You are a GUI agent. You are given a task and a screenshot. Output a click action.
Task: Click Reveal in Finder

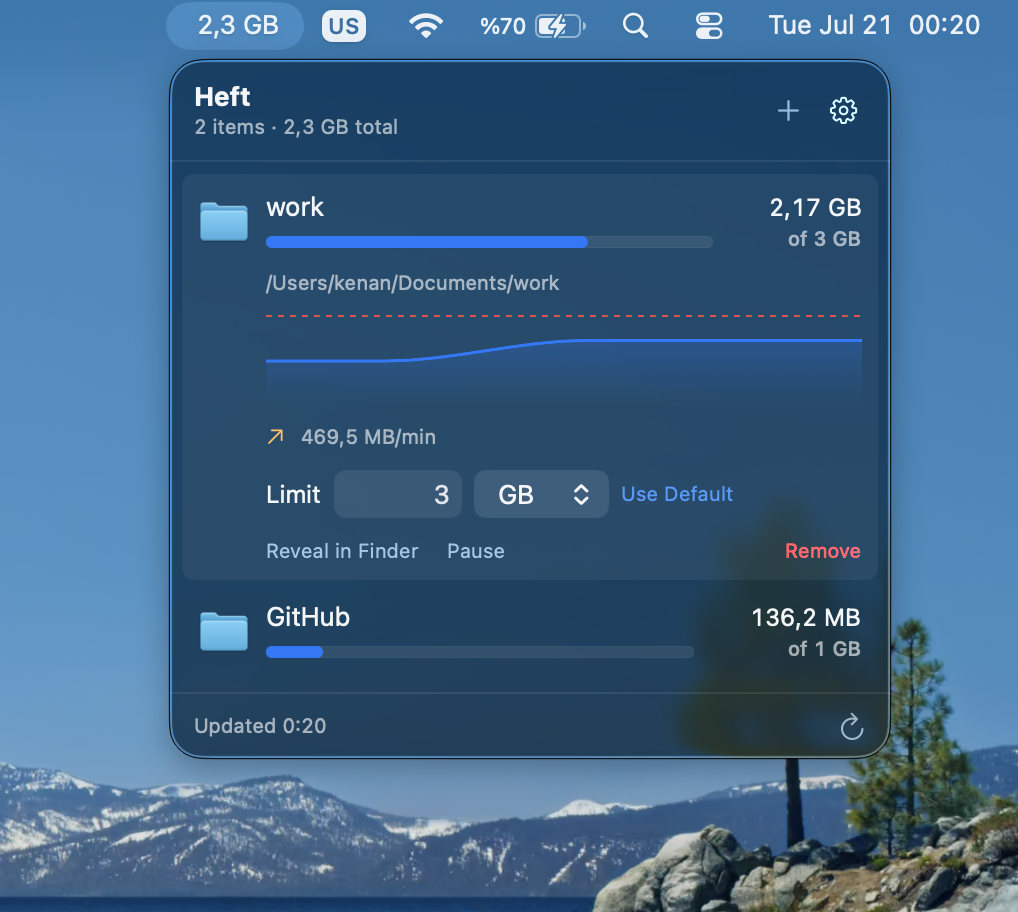click(x=342, y=551)
